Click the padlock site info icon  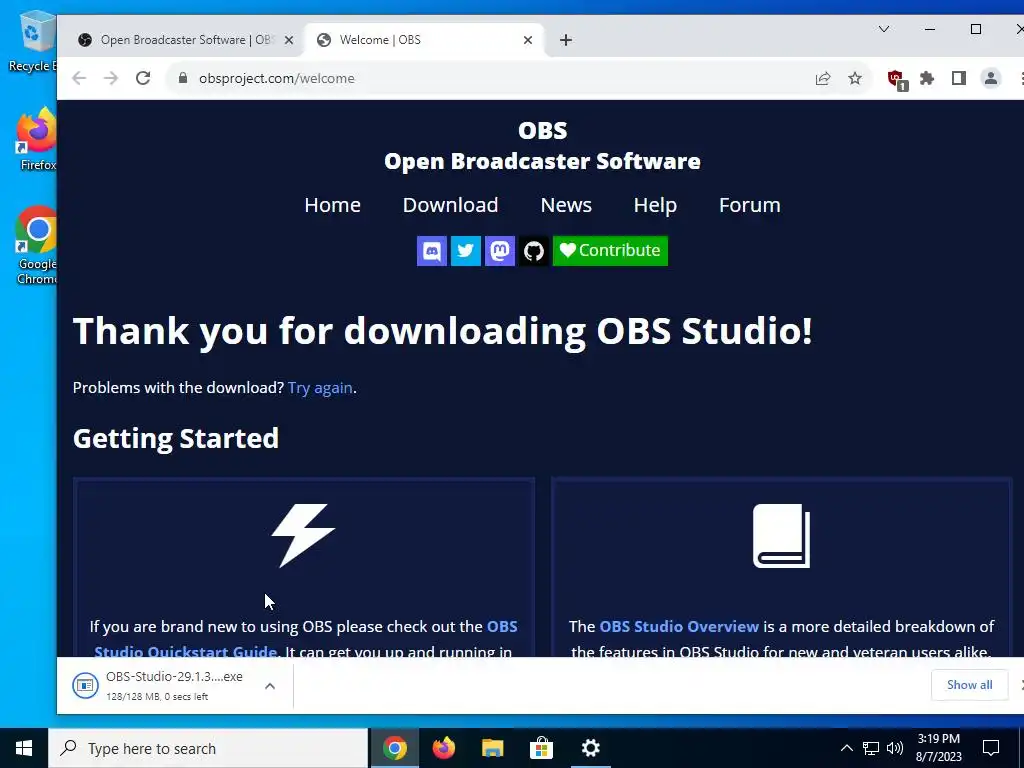[183, 78]
